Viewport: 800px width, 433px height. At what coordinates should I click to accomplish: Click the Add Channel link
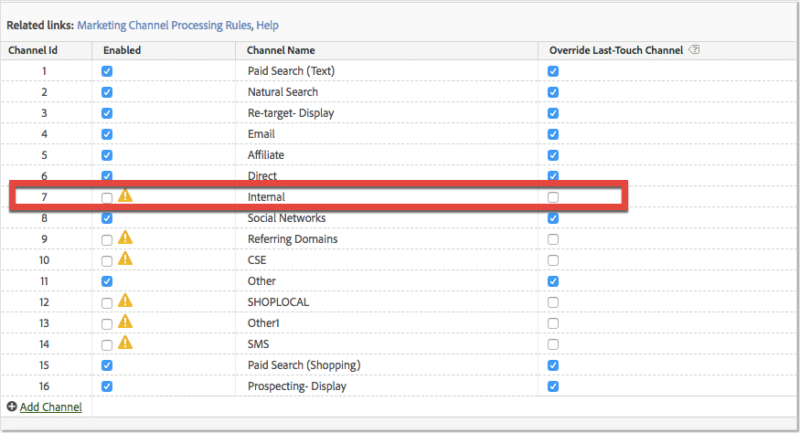[51, 407]
